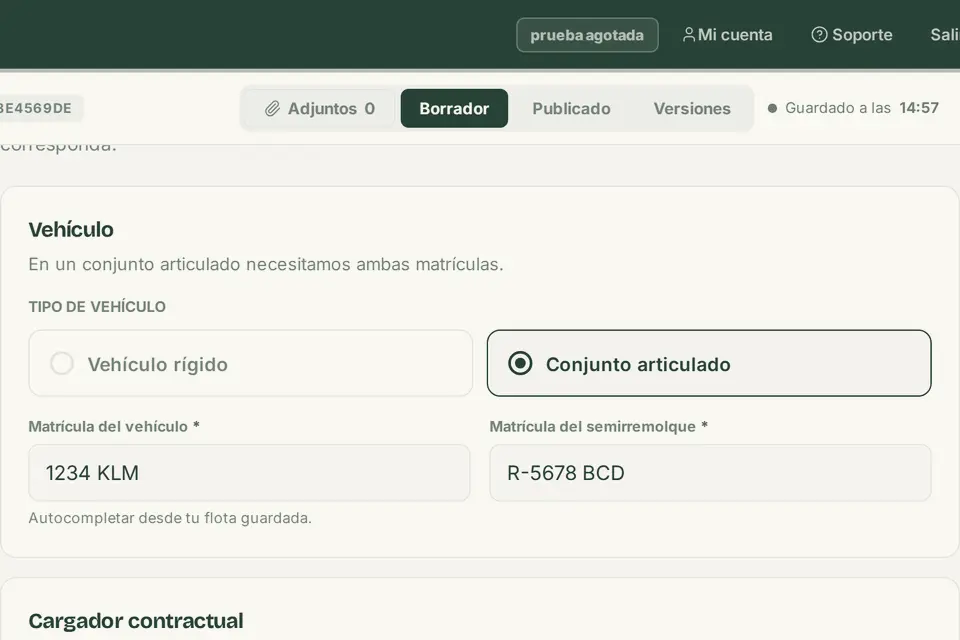Click the paperclip icon beside Adjuntos
Image resolution: width=960 pixels, height=640 pixels.
pyautogui.click(x=272, y=109)
